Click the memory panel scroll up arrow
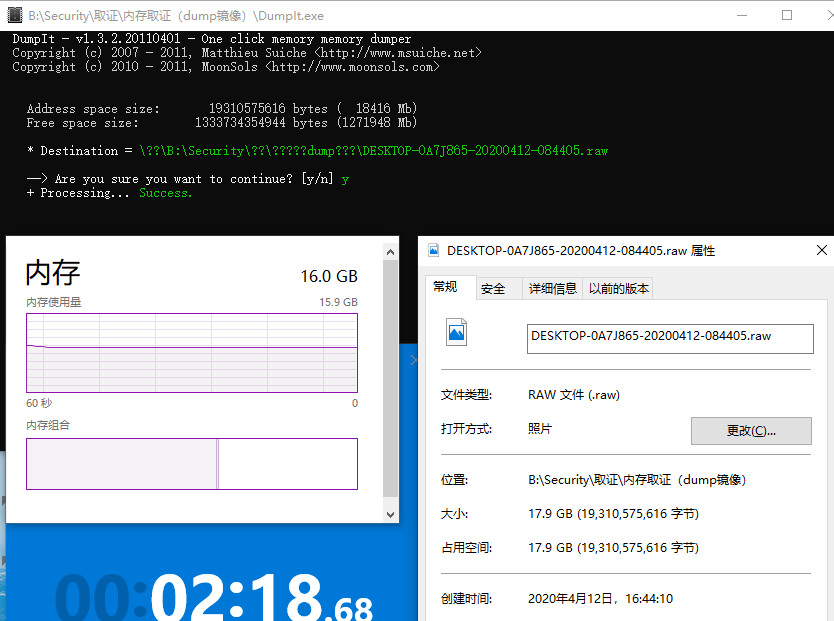This screenshot has height=621, width=834. (390, 252)
